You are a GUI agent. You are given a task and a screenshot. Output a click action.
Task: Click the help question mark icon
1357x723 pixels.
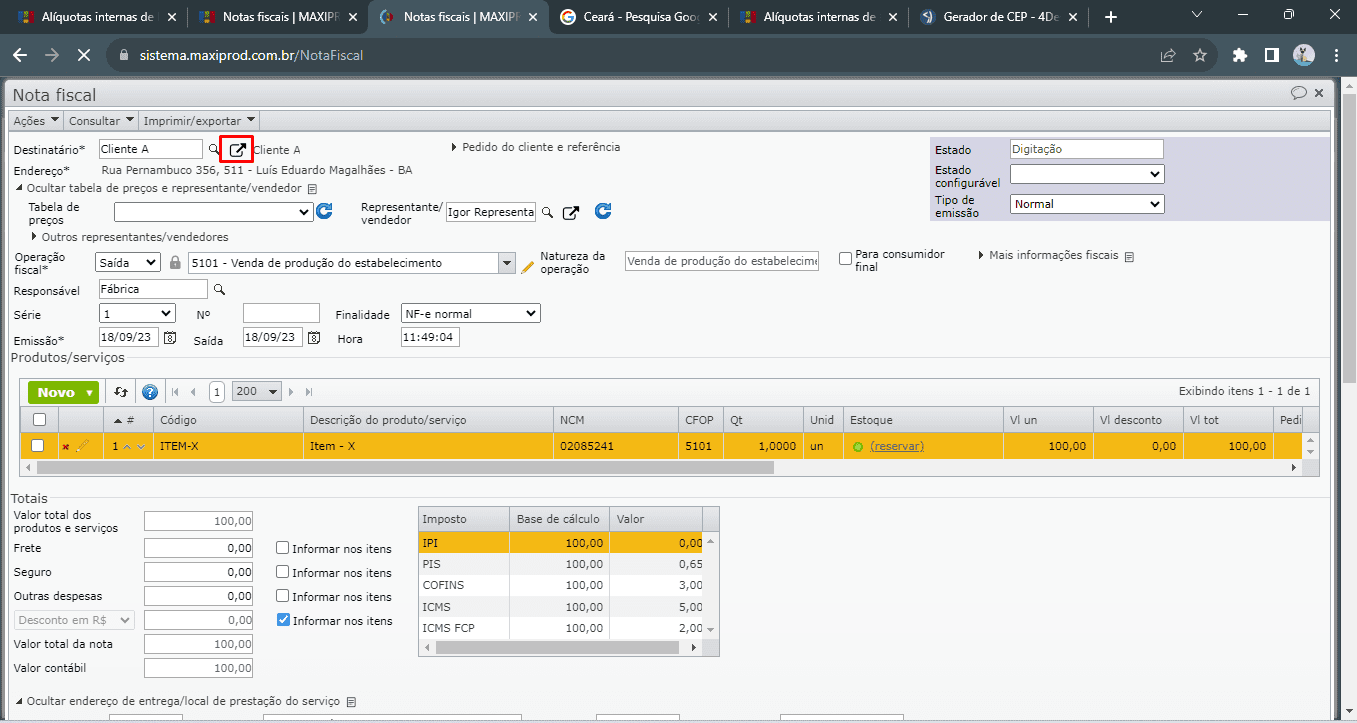click(x=150, y=392)
